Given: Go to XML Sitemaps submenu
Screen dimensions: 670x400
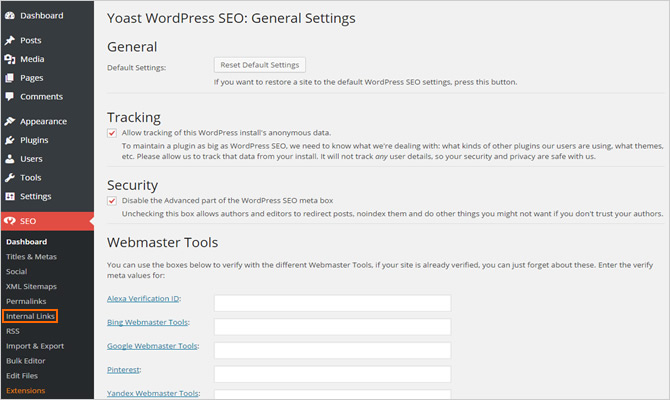Looking at the screenshot, I should (31, 287).
